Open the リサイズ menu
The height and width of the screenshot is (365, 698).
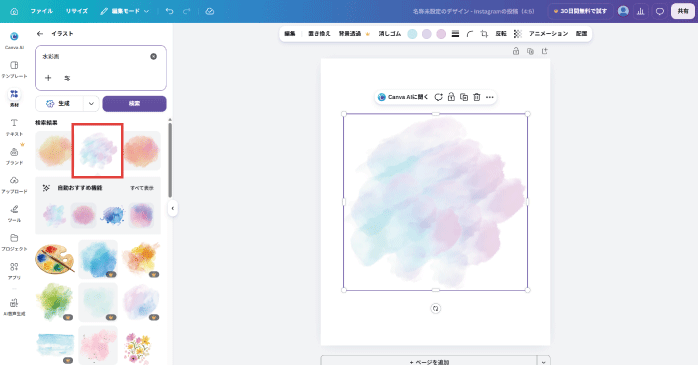(x=77, y=11)
